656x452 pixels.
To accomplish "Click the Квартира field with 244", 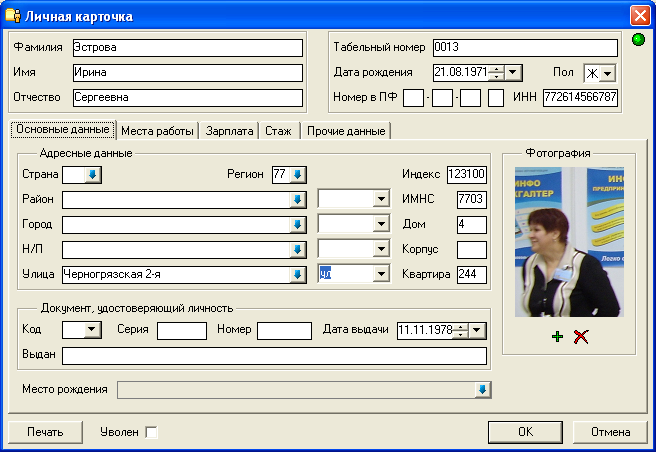I will (472, 275).
